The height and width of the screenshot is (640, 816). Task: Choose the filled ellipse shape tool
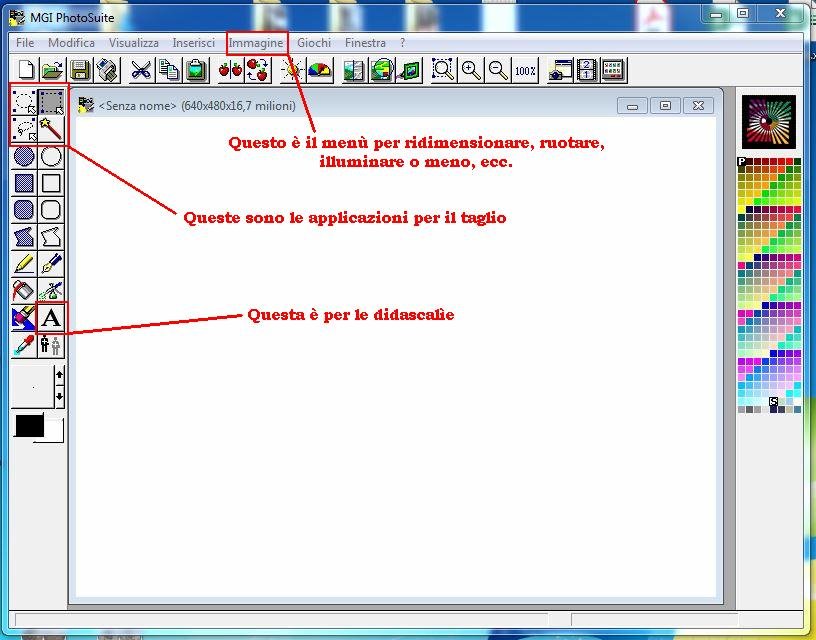point(24,156)
